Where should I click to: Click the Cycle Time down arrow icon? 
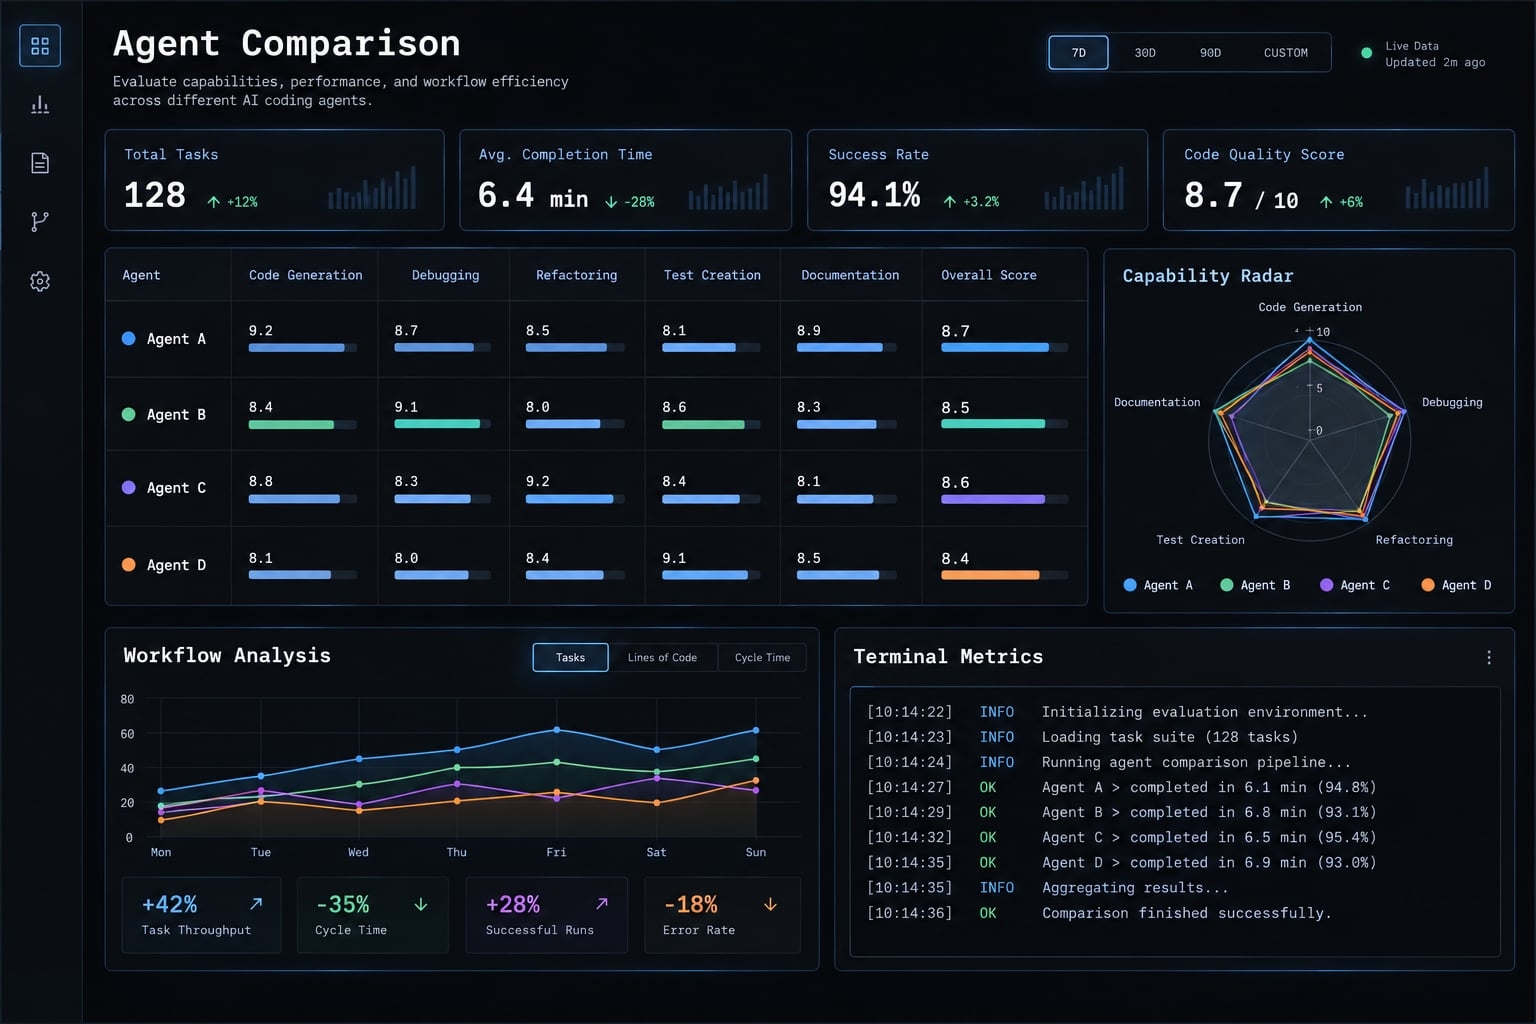pos(421,904)
